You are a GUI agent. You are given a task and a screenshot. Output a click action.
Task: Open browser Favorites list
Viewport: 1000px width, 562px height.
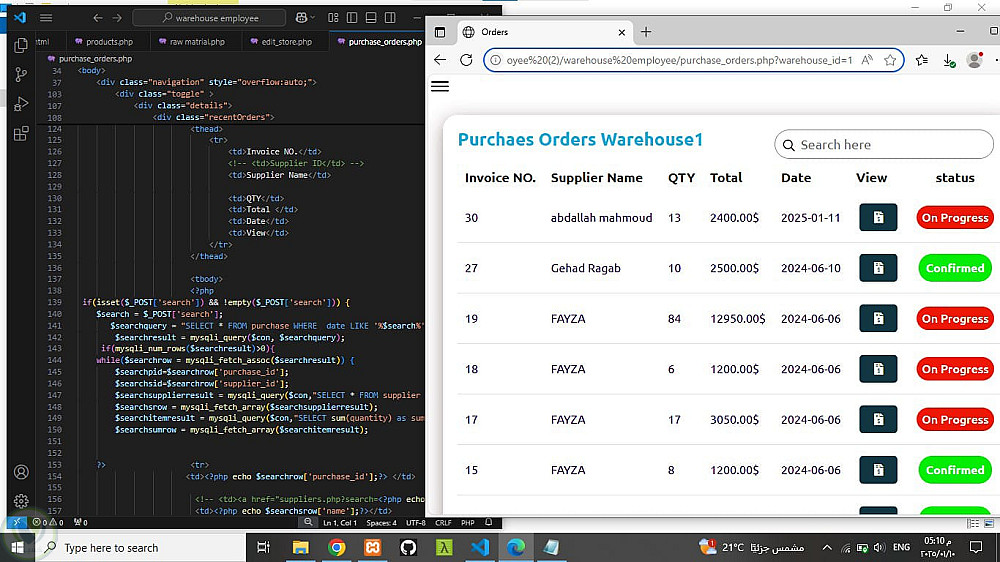(922, 60)
